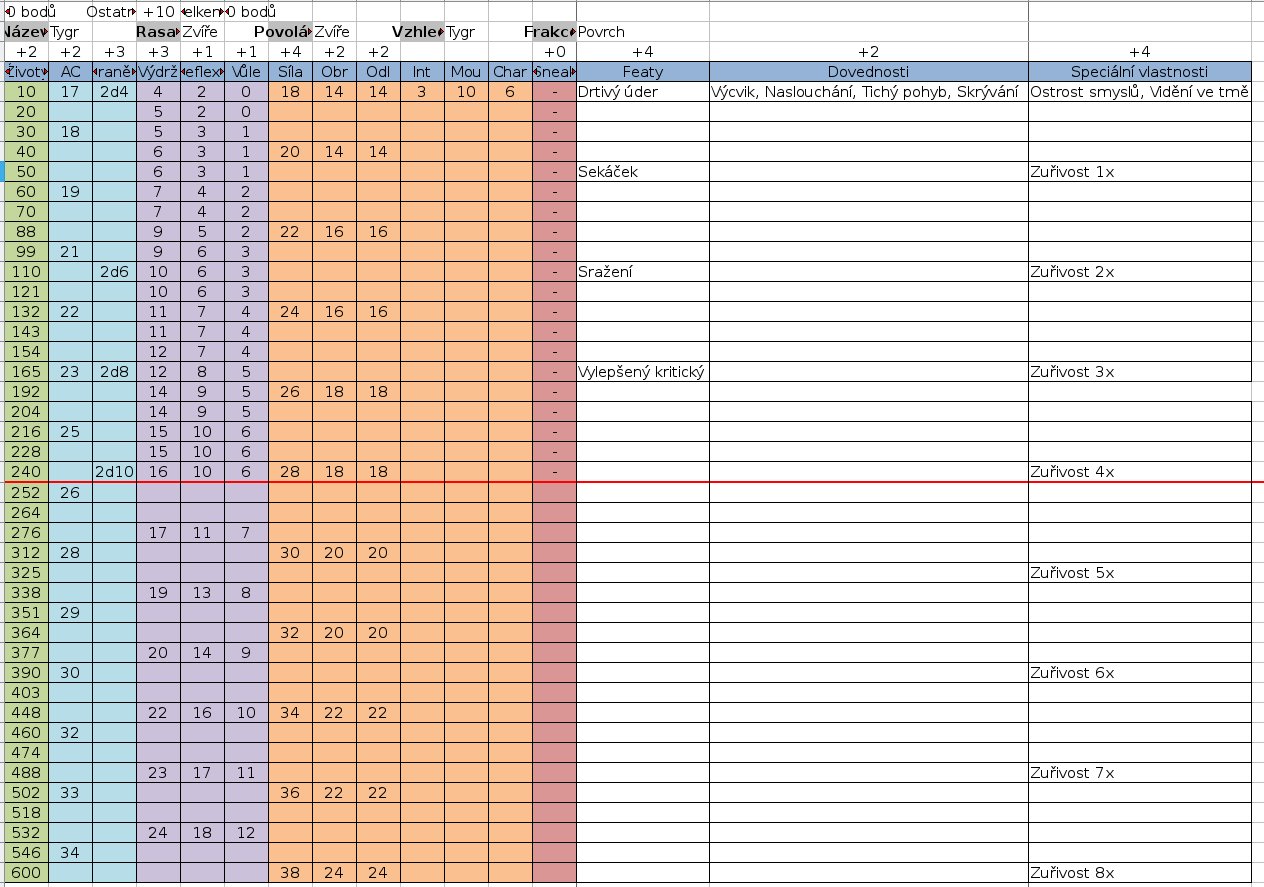Select the 2d10 damage cell
1264x887 pixels.
pos(114,472)
